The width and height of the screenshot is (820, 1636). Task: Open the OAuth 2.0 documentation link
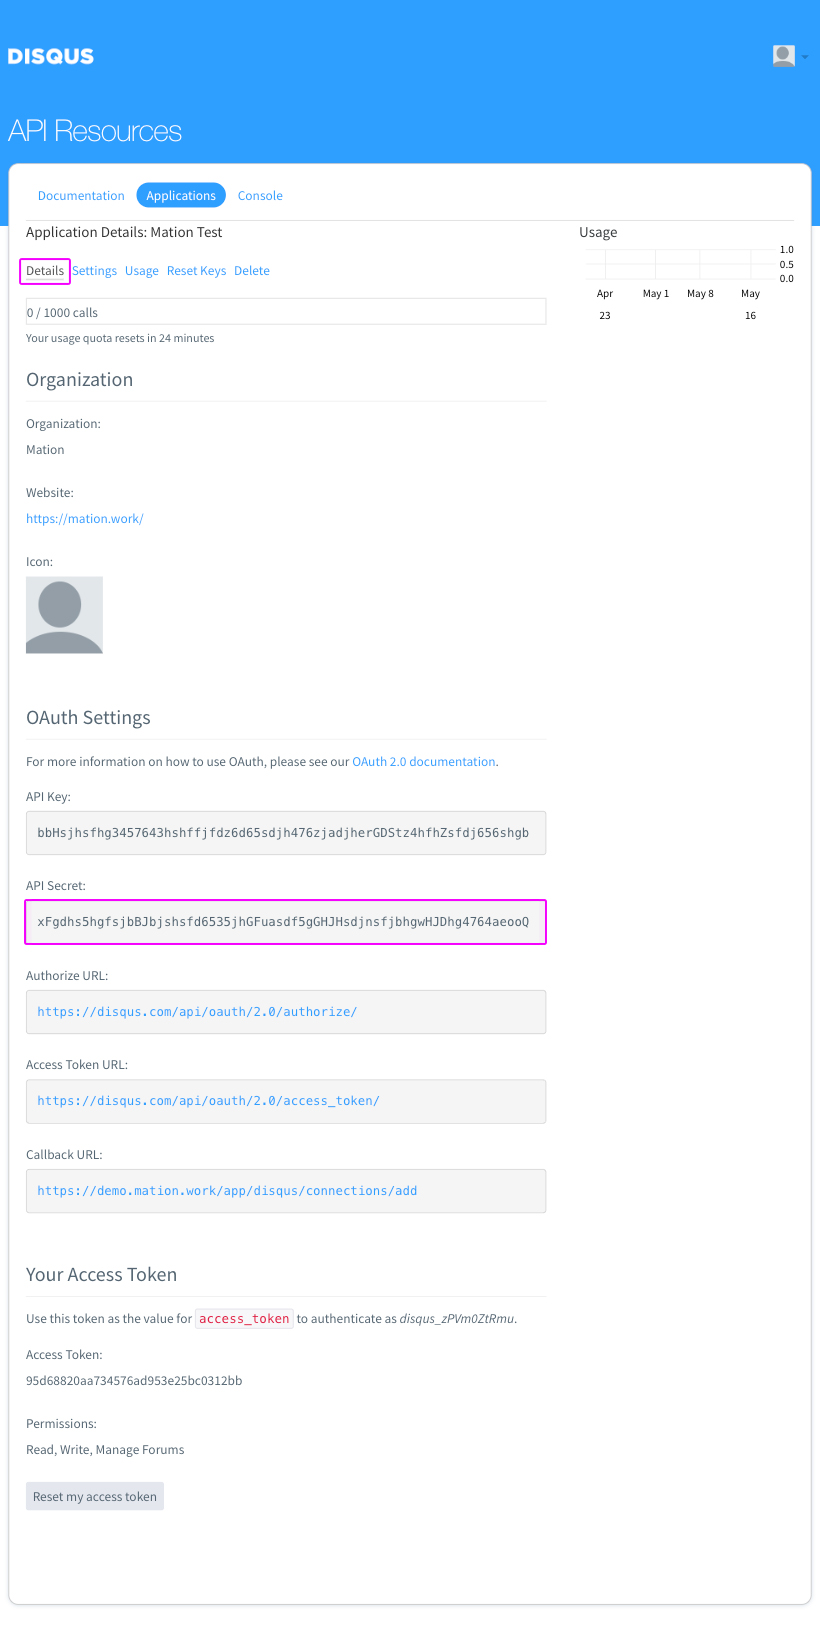click(424, 762)
